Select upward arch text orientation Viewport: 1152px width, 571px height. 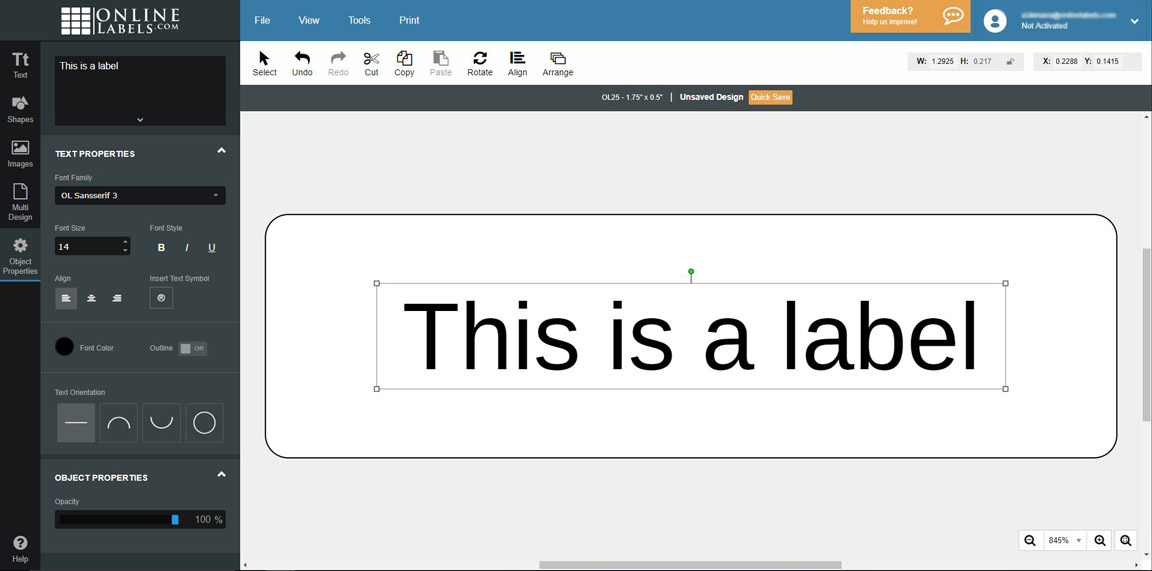pos(119,423)
